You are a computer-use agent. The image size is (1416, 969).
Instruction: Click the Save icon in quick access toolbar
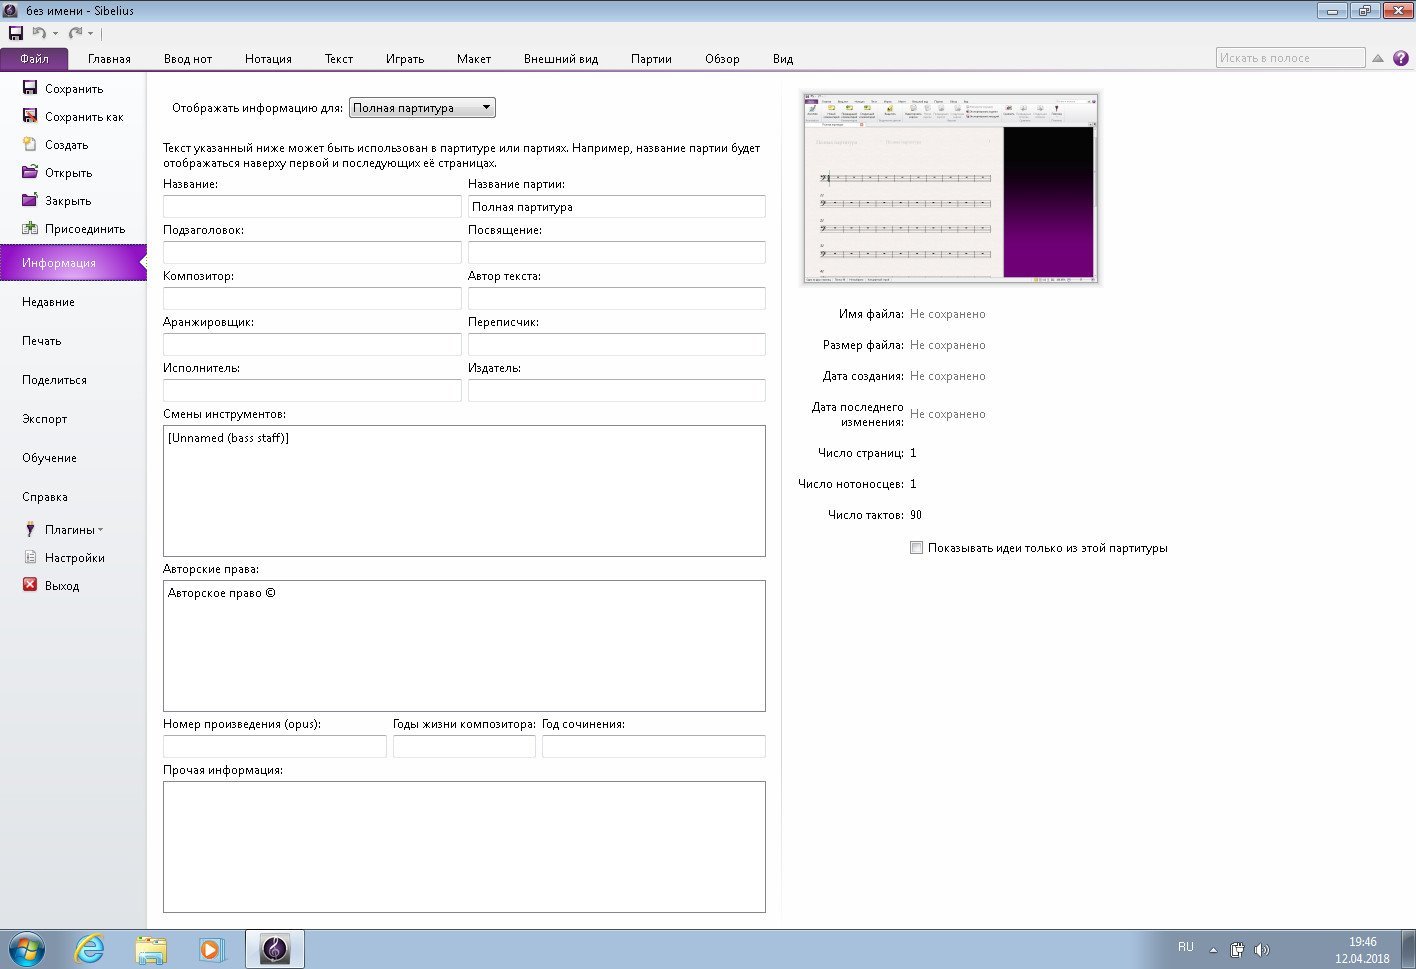click(15, 33)
